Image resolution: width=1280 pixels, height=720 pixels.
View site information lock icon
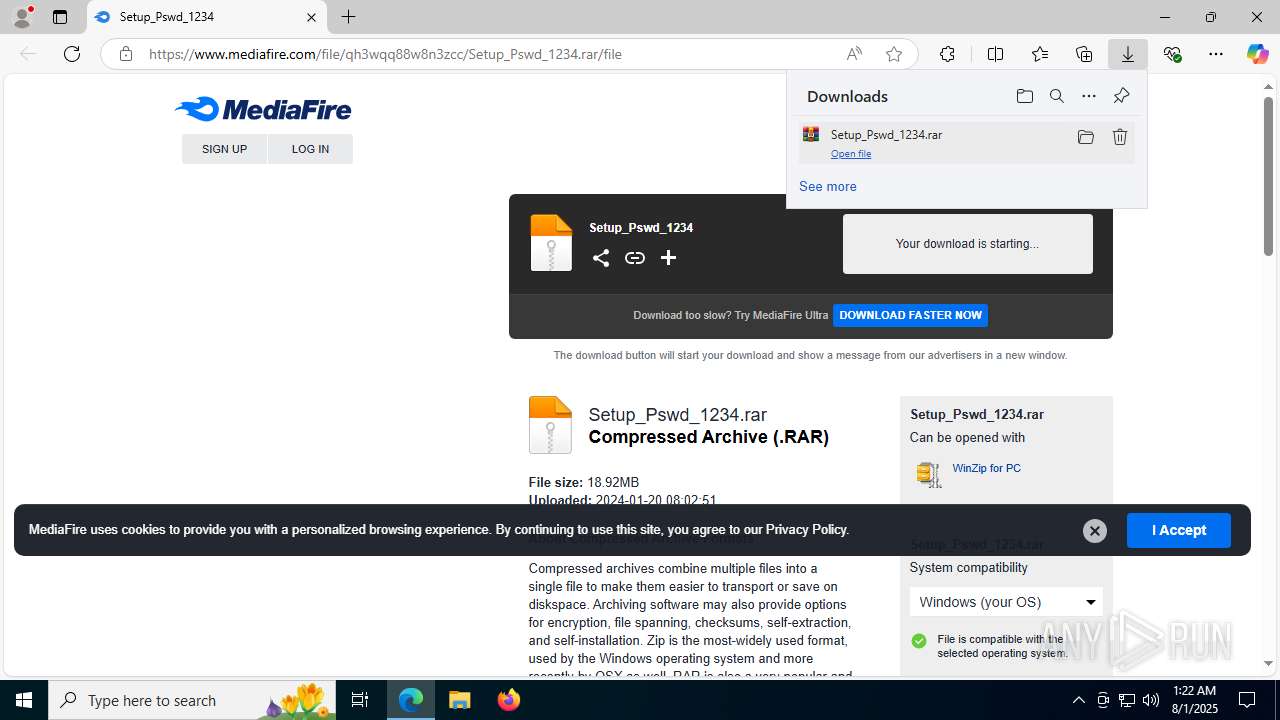pos(125,54)
